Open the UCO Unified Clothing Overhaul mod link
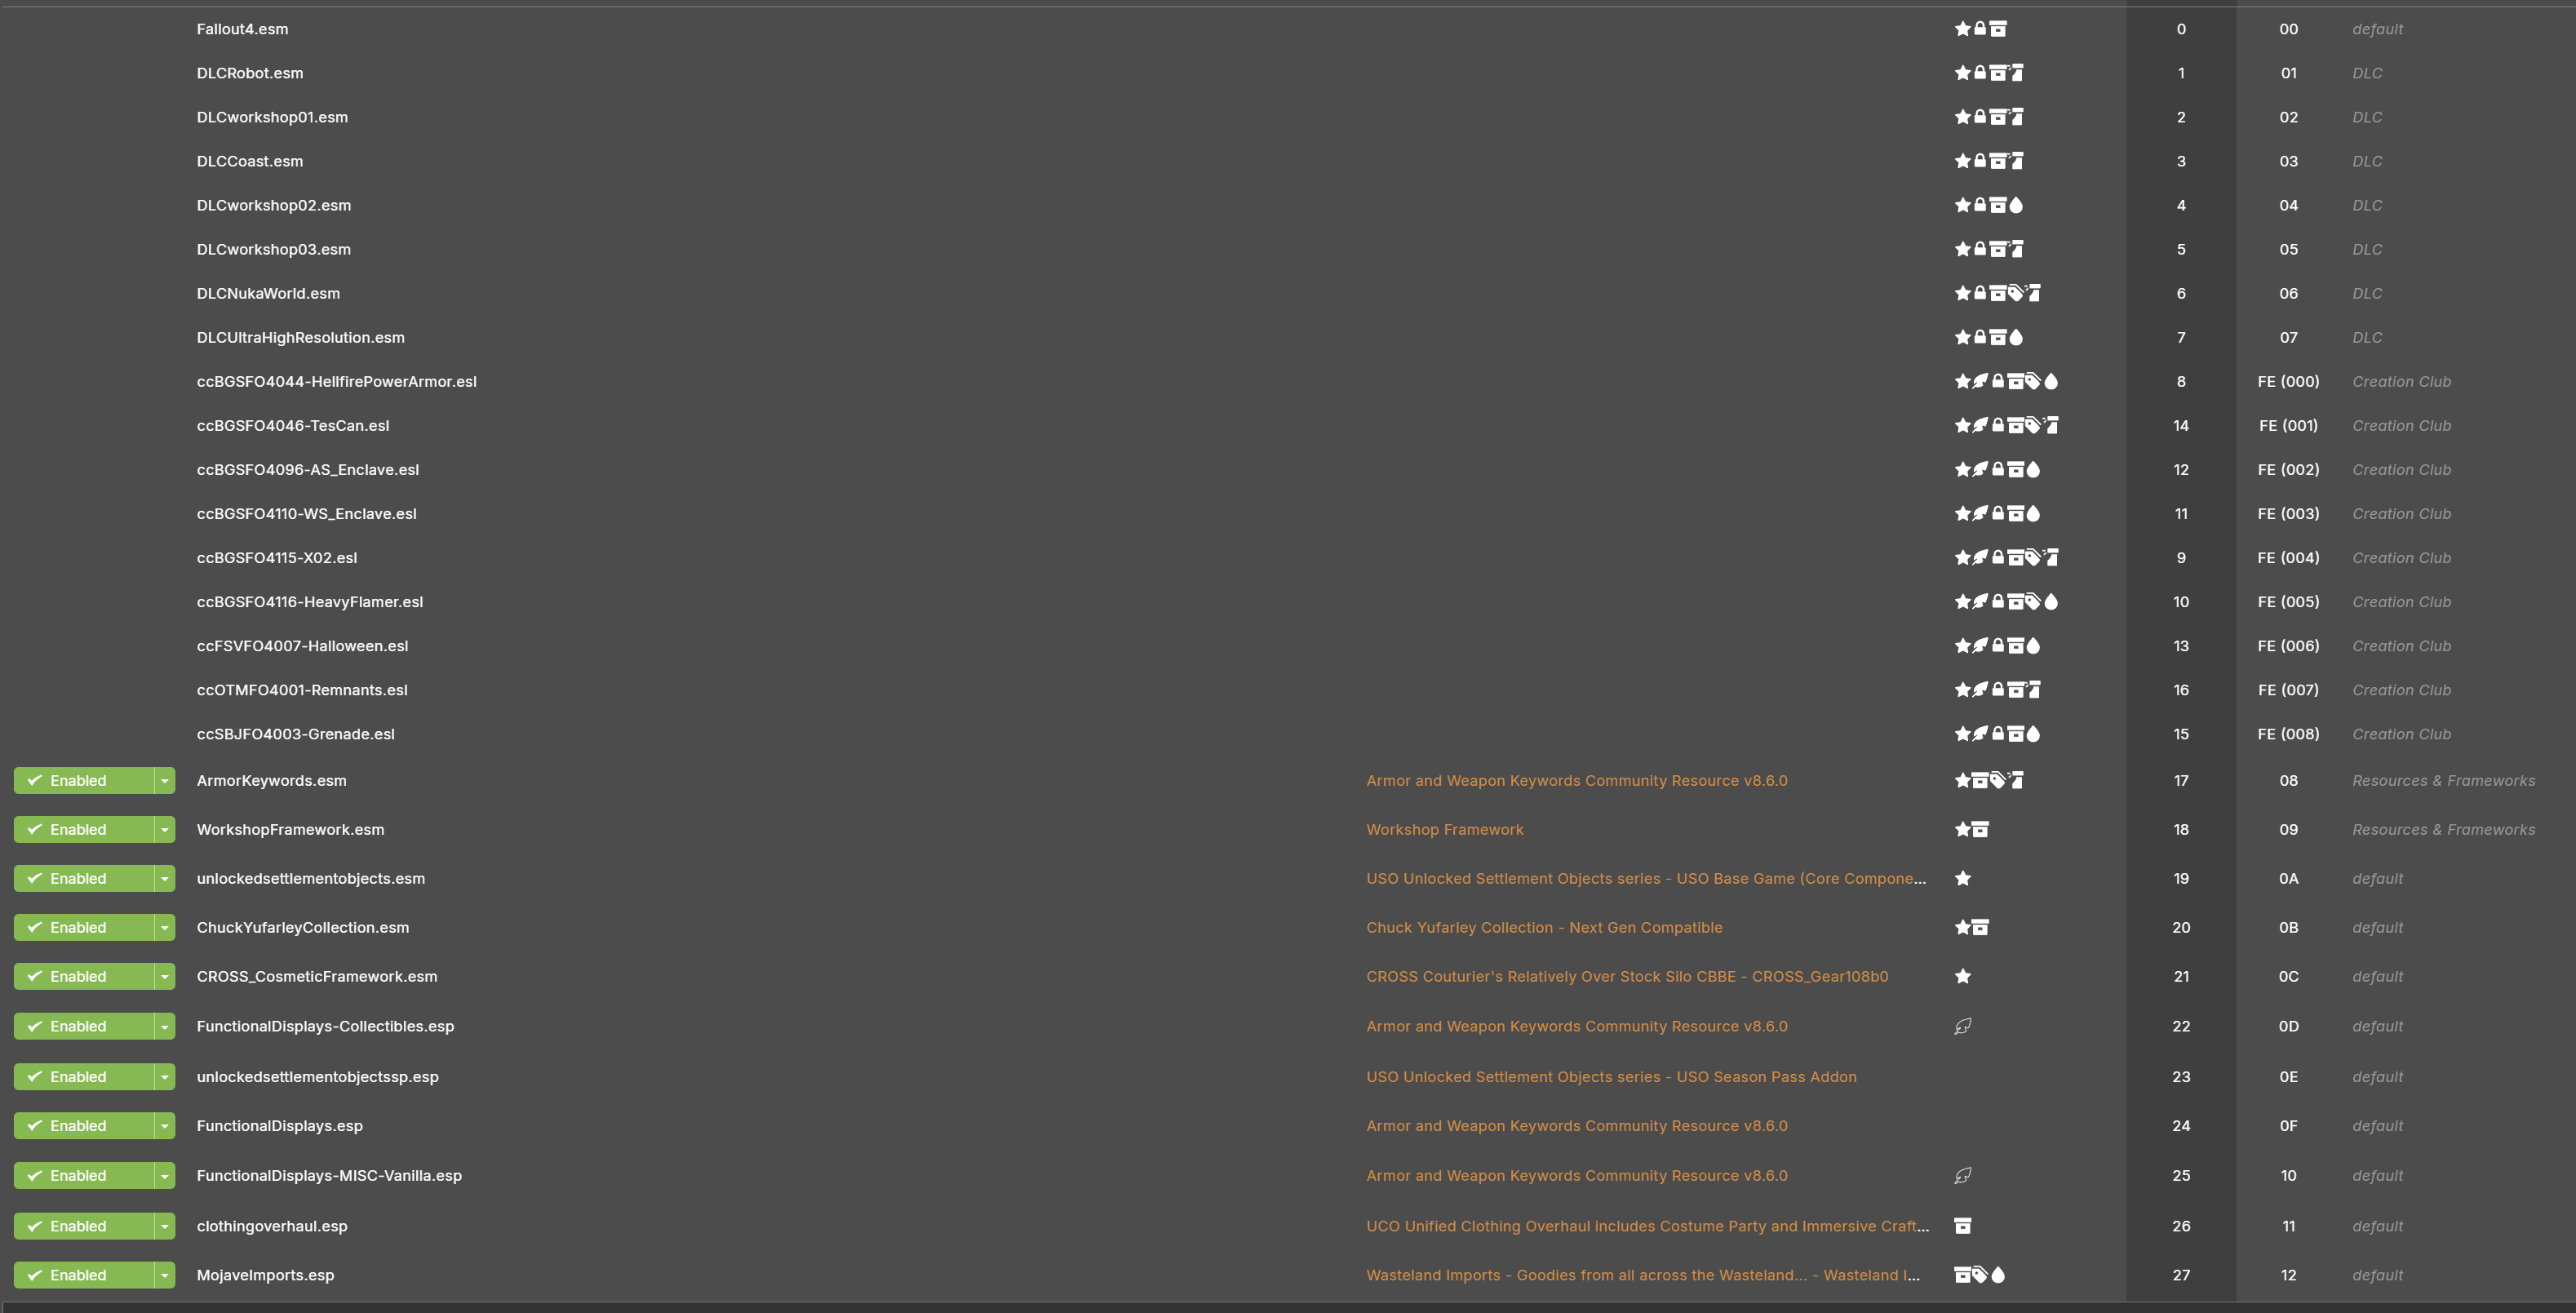 (1647, 1225)
